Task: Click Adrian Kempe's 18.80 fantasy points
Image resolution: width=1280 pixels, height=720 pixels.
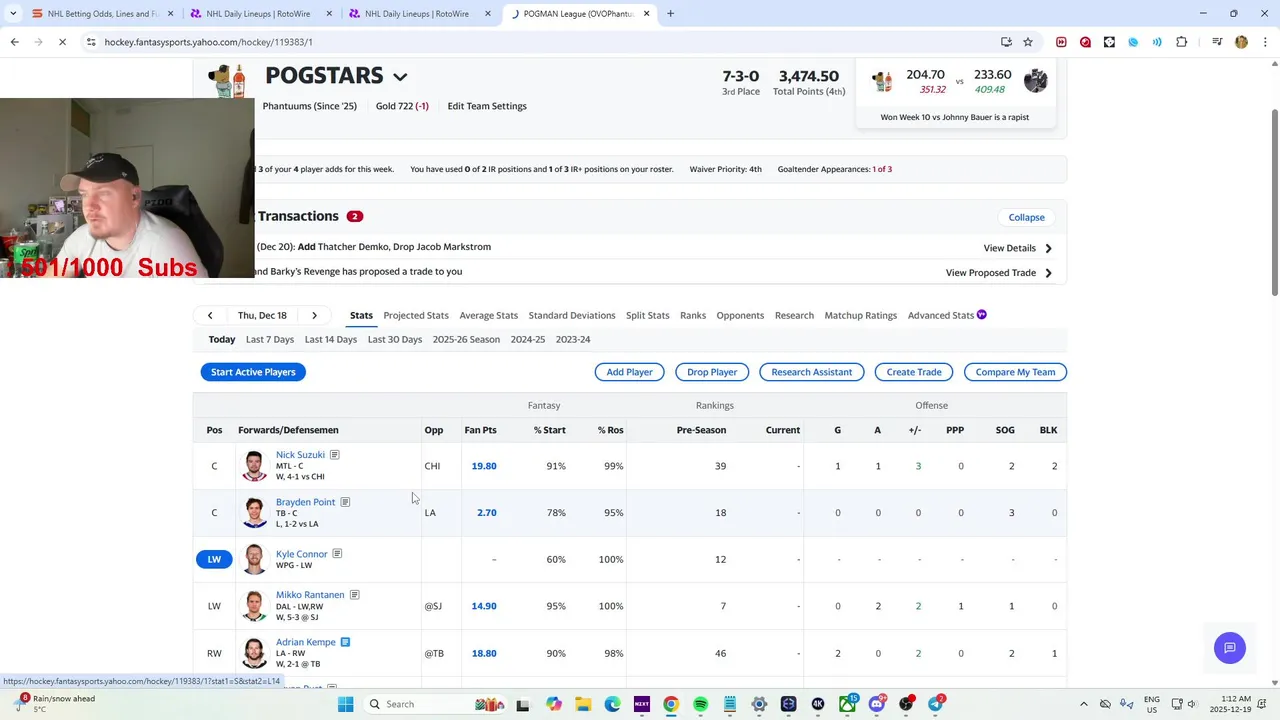Action: (484, 653)
